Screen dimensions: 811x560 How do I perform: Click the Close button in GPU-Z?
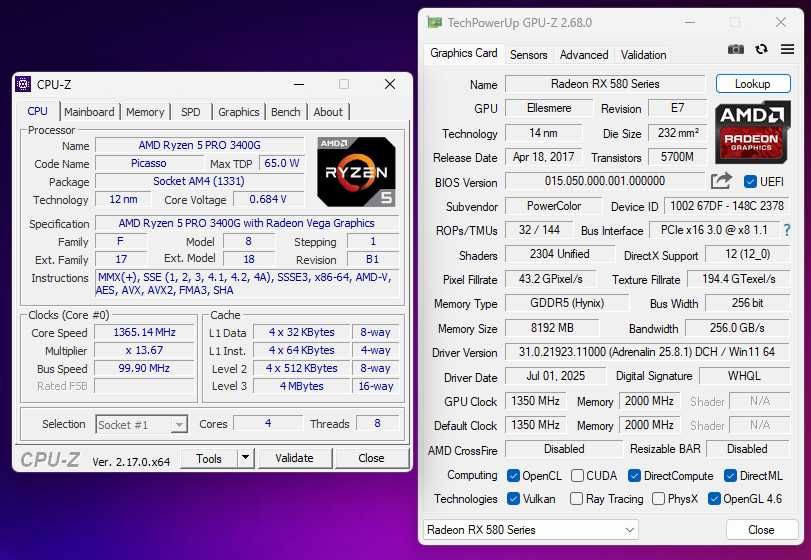(x=761, y=529)
